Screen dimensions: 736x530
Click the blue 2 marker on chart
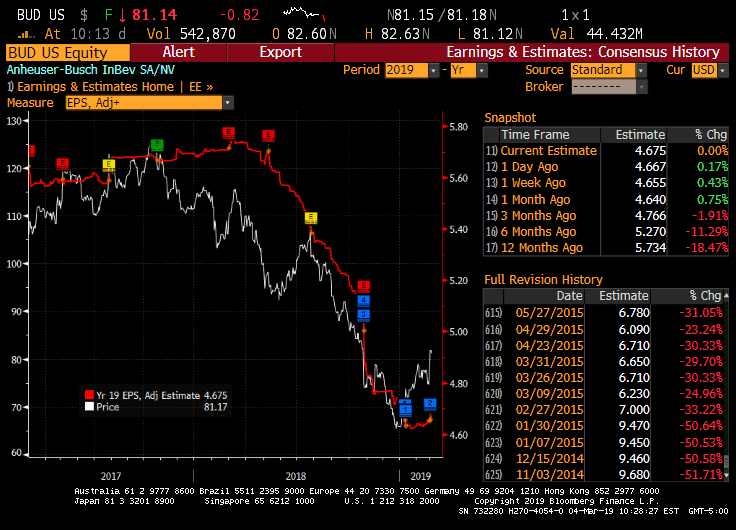tap(430, 403)
